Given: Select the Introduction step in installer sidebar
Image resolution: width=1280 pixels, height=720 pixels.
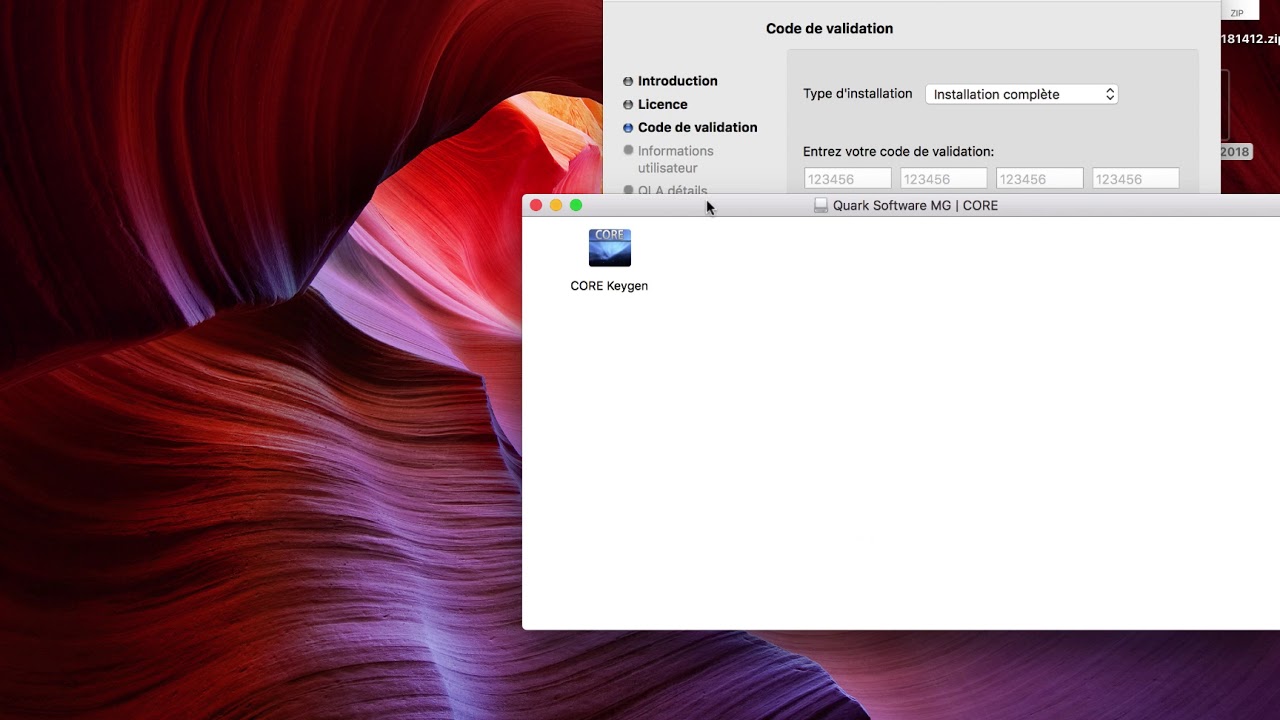Looking at the screenshot, I should [x=677, y=81].
